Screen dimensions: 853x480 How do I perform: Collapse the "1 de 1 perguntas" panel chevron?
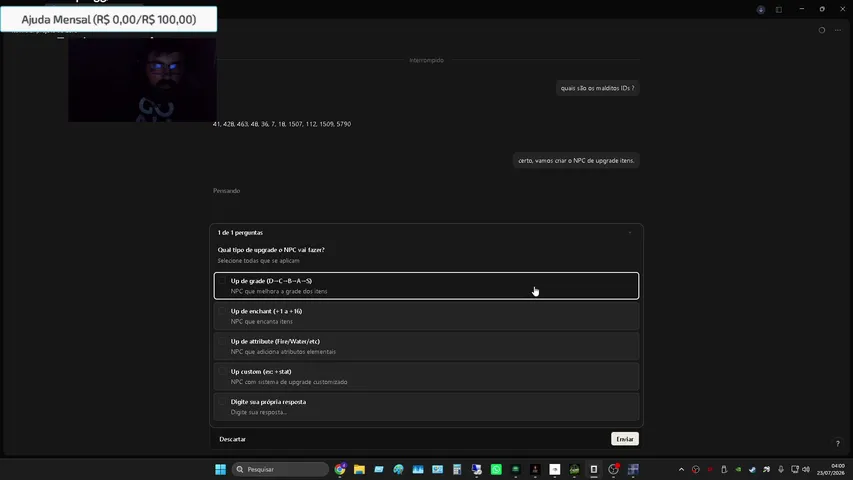coord(630,233)
